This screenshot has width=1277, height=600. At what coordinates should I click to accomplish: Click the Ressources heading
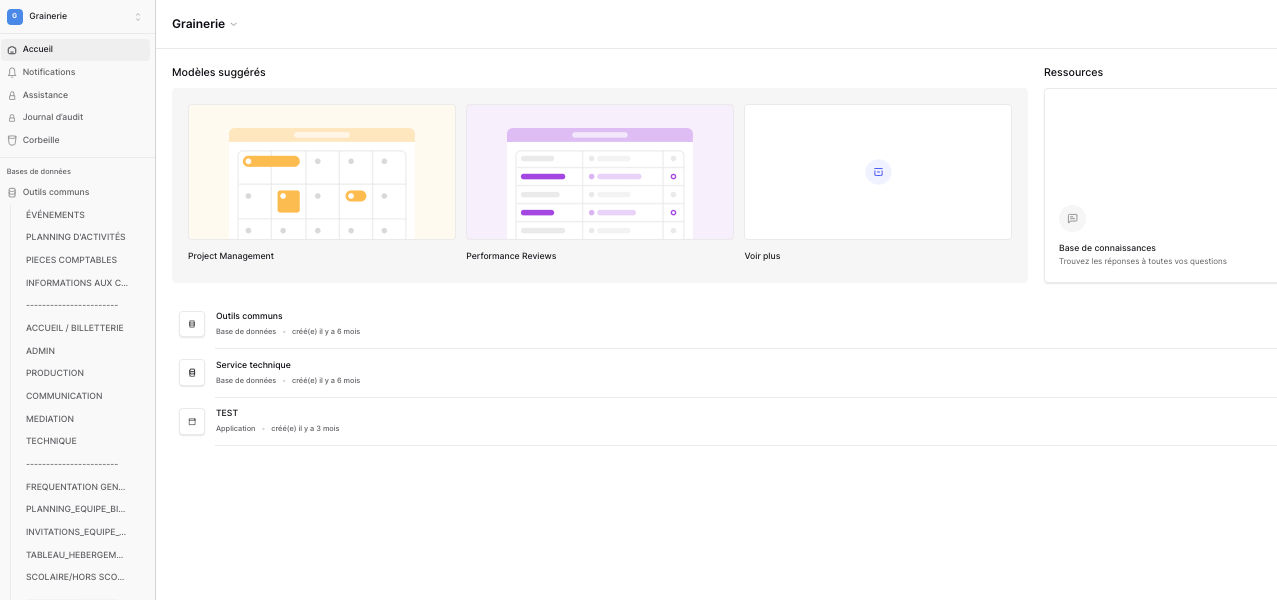[x=1074, y=72]
